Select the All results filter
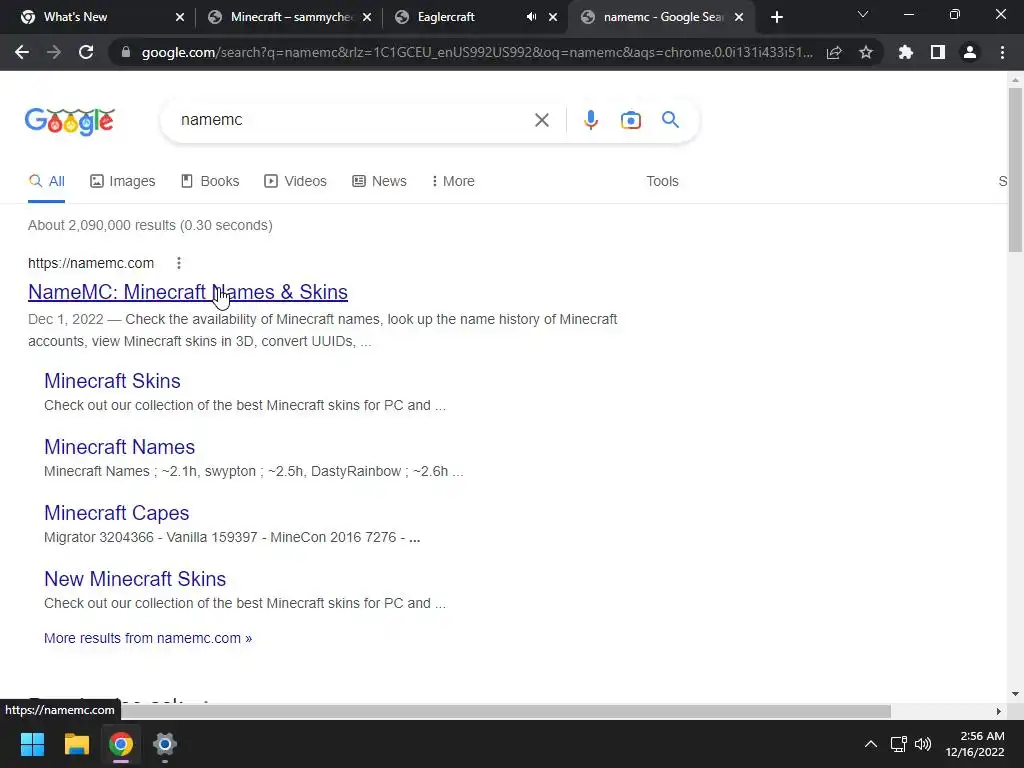 (x=46, y=181)
